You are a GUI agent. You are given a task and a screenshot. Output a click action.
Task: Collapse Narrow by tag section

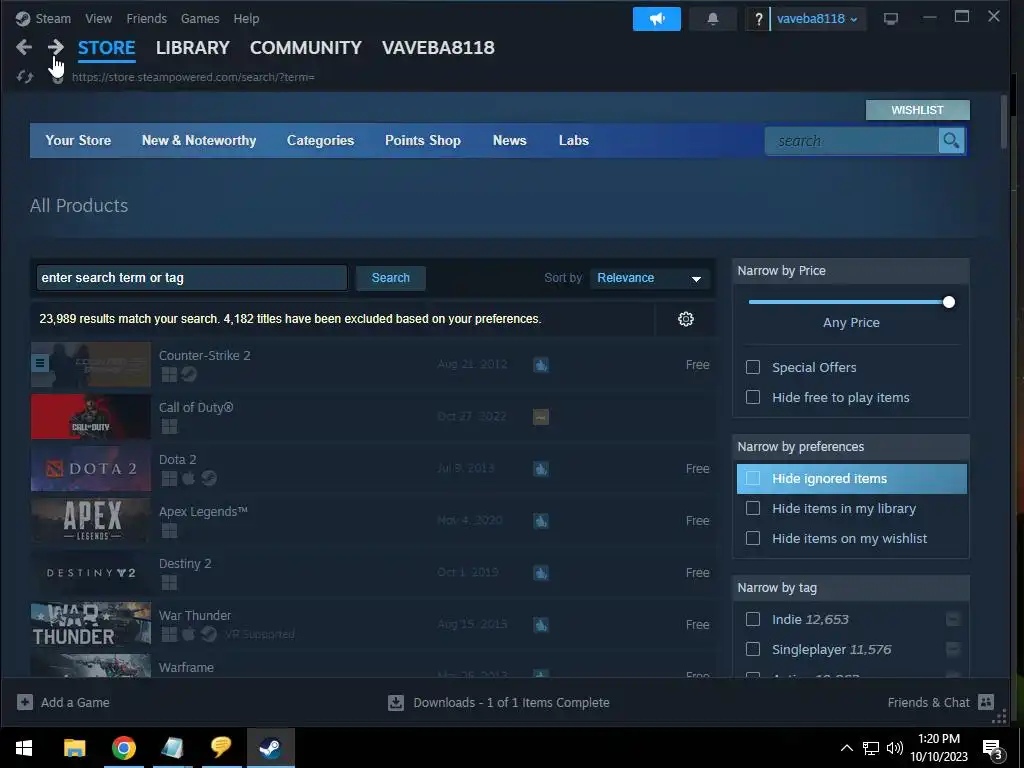point(850,588)
